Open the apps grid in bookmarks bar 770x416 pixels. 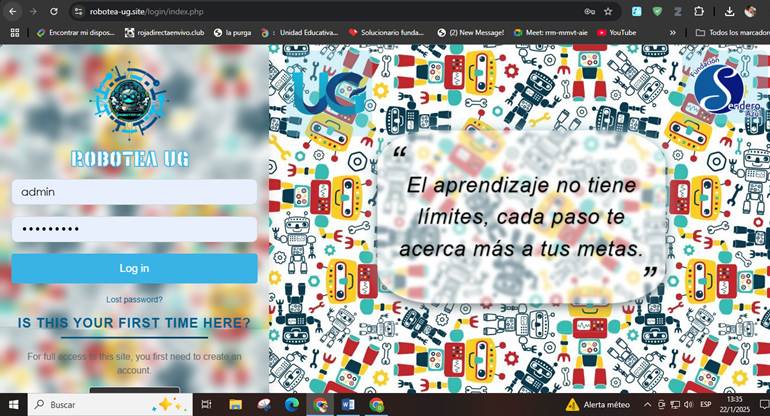14,32
